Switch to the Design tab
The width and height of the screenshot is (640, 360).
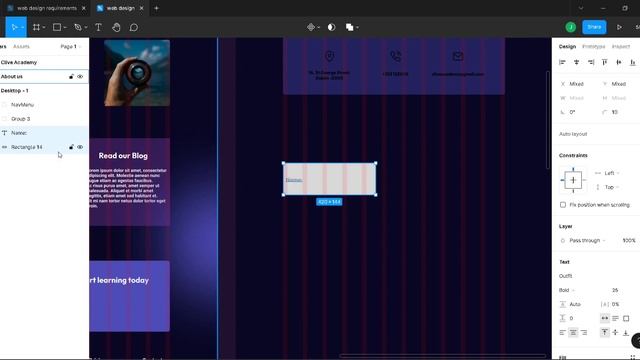(567, 47)
